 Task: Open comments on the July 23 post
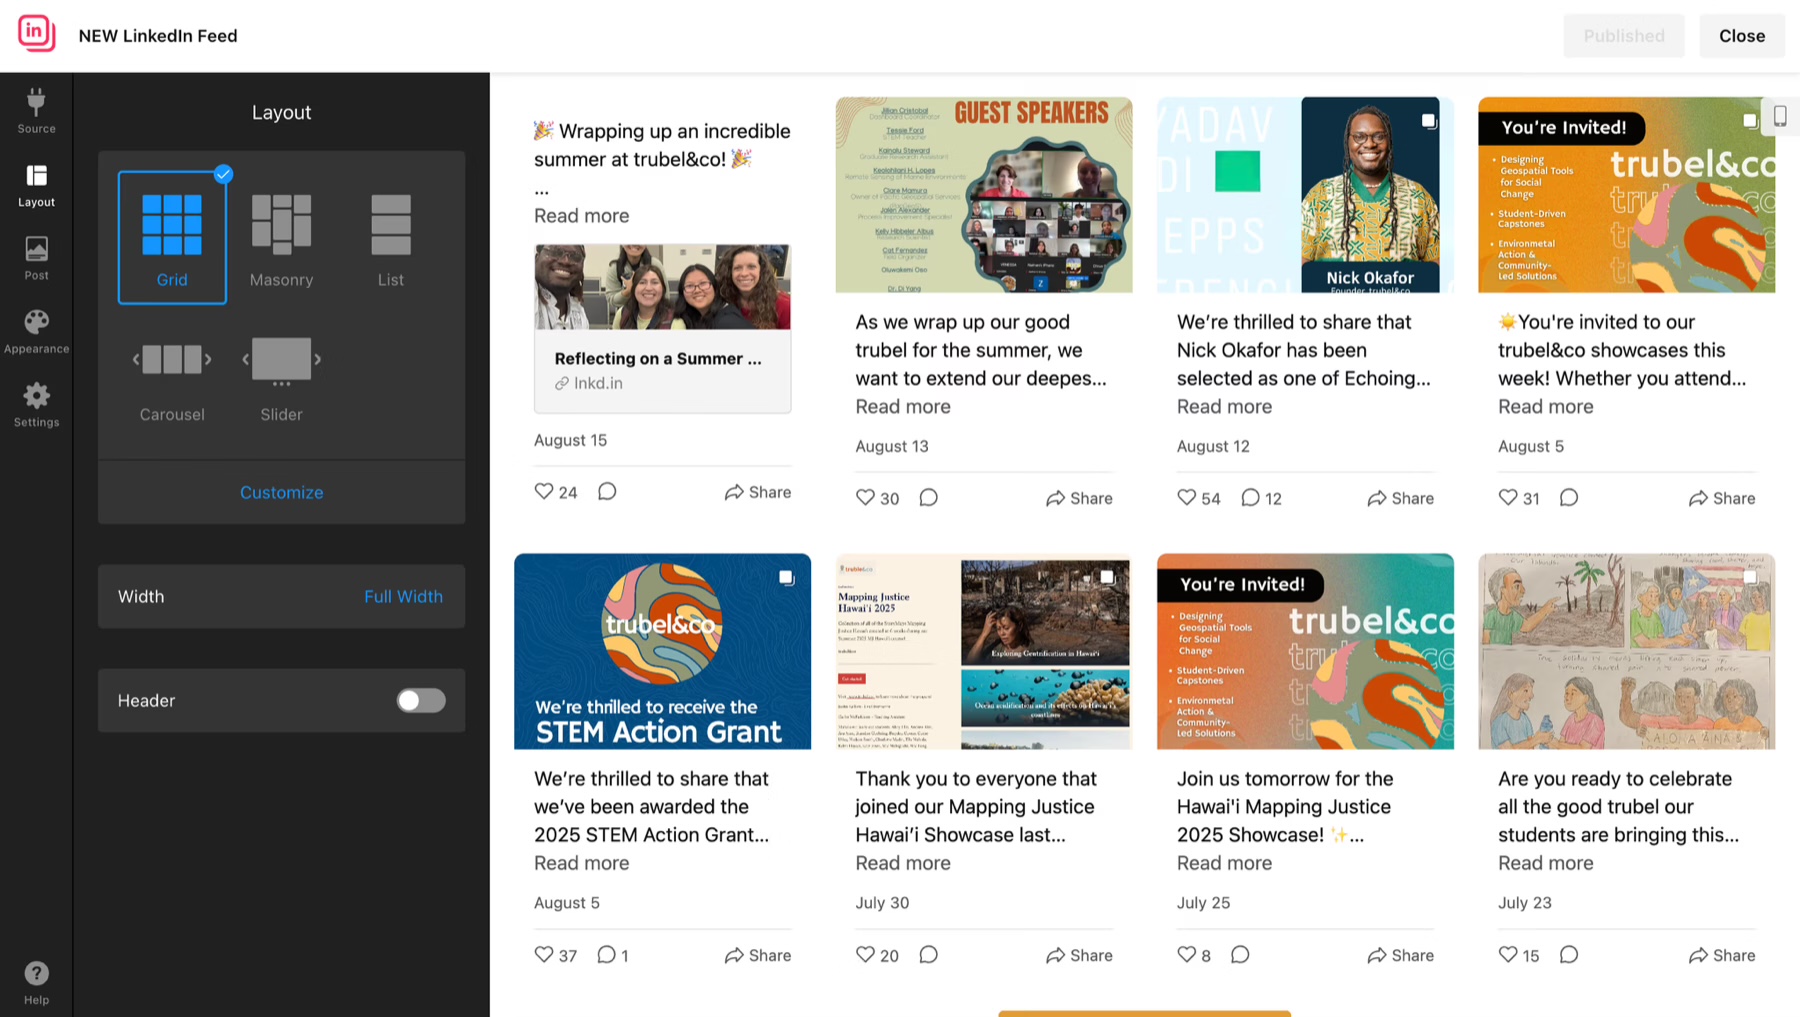(x=1569, y=954)
